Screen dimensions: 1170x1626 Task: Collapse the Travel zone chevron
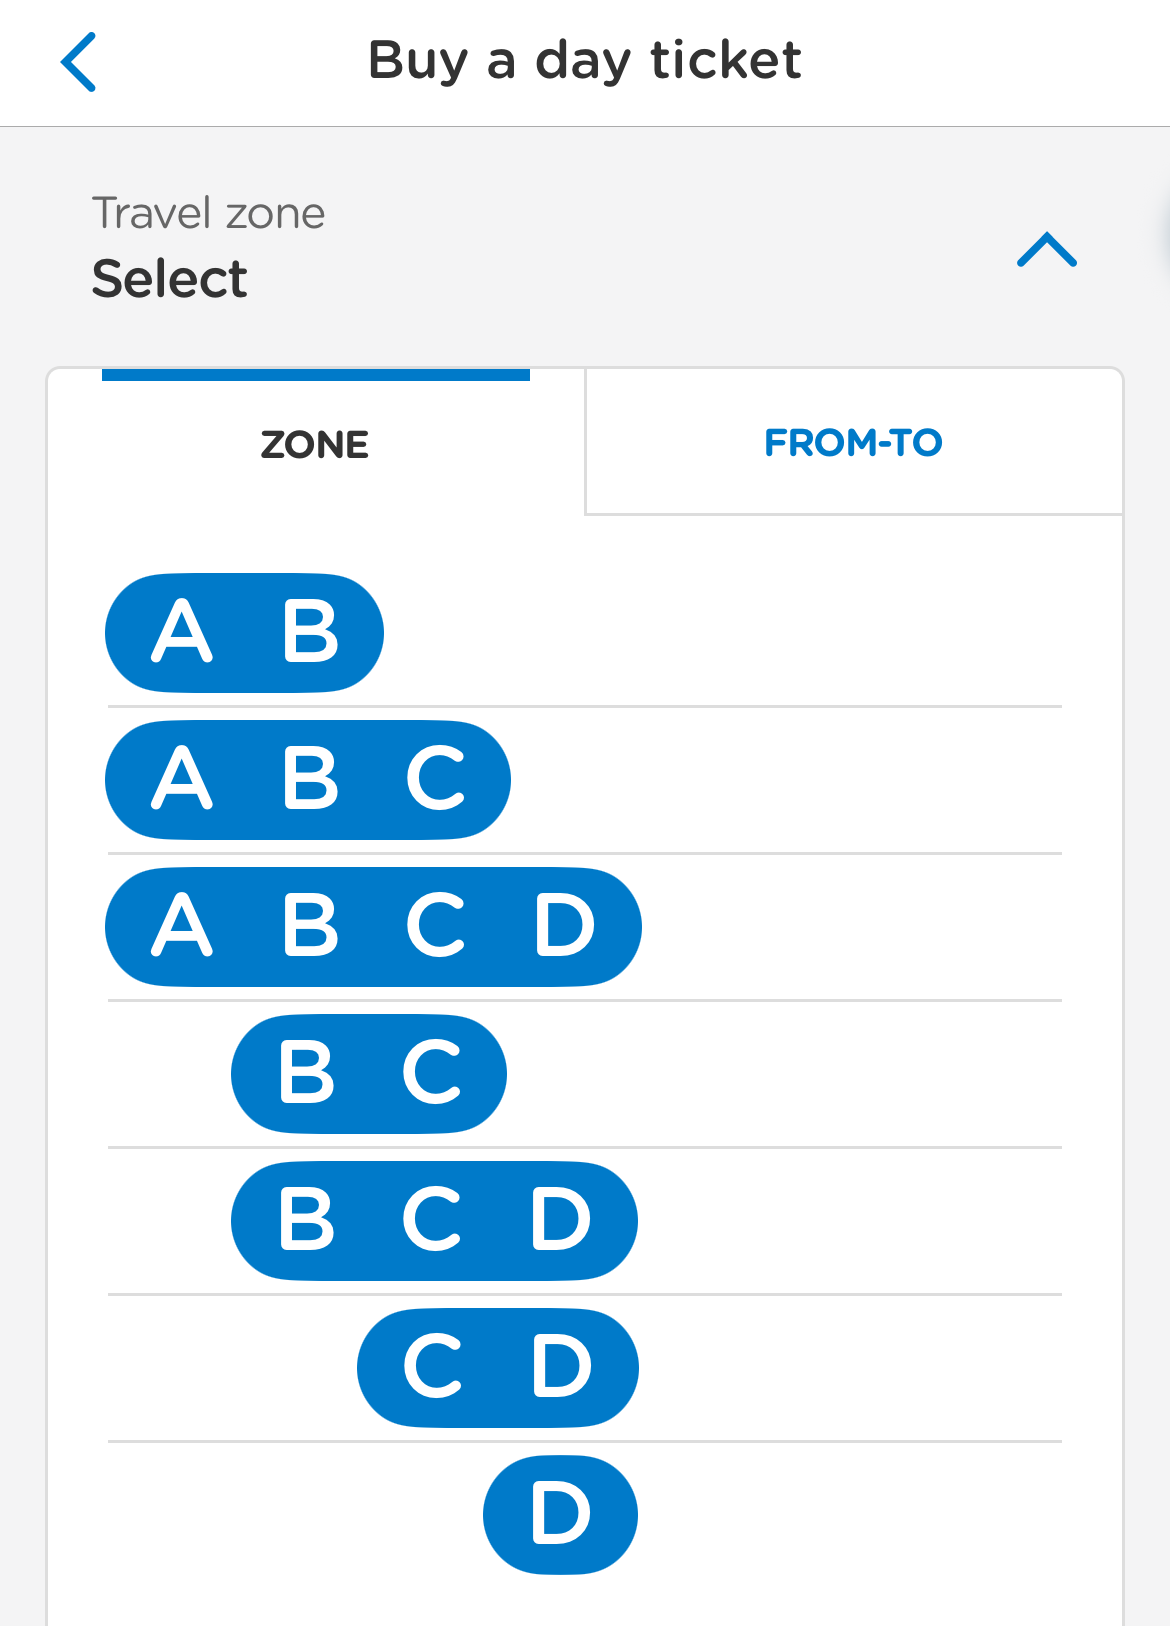pos(1046,250)
